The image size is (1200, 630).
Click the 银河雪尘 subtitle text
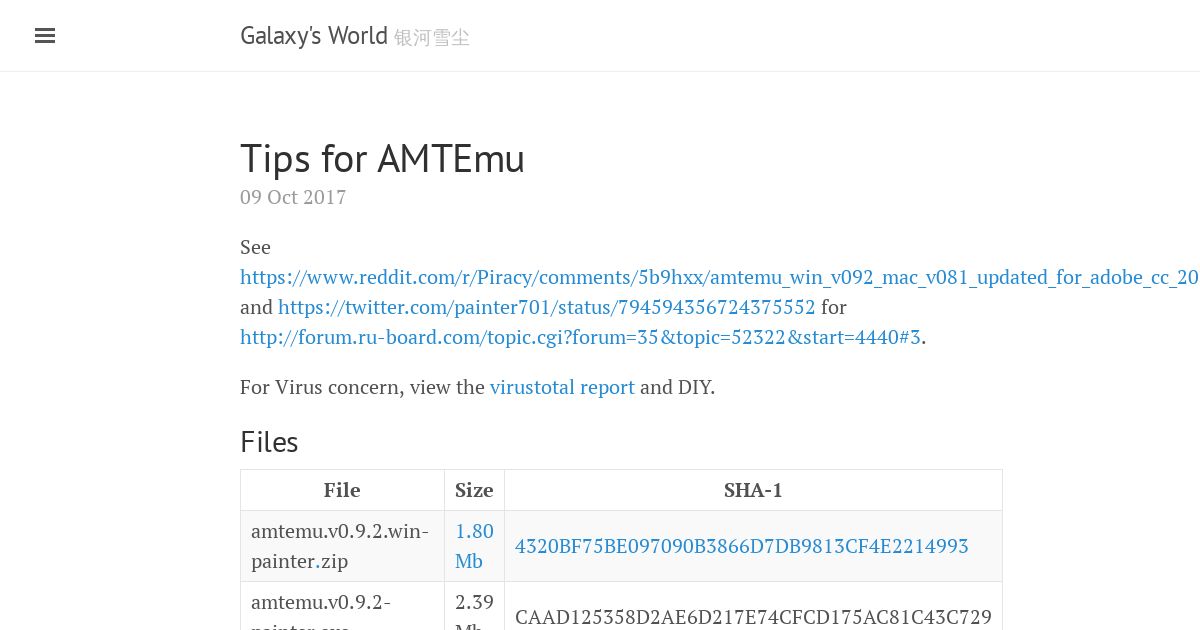coord(432,38)
